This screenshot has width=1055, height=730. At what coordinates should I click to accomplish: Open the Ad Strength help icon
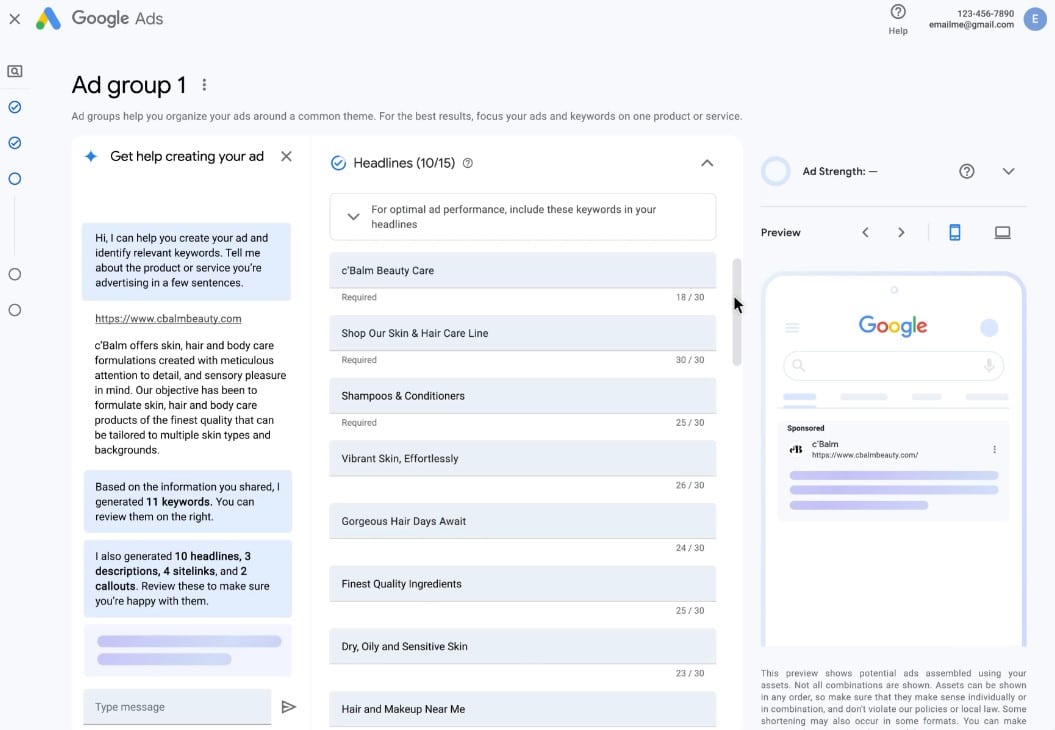966,172
